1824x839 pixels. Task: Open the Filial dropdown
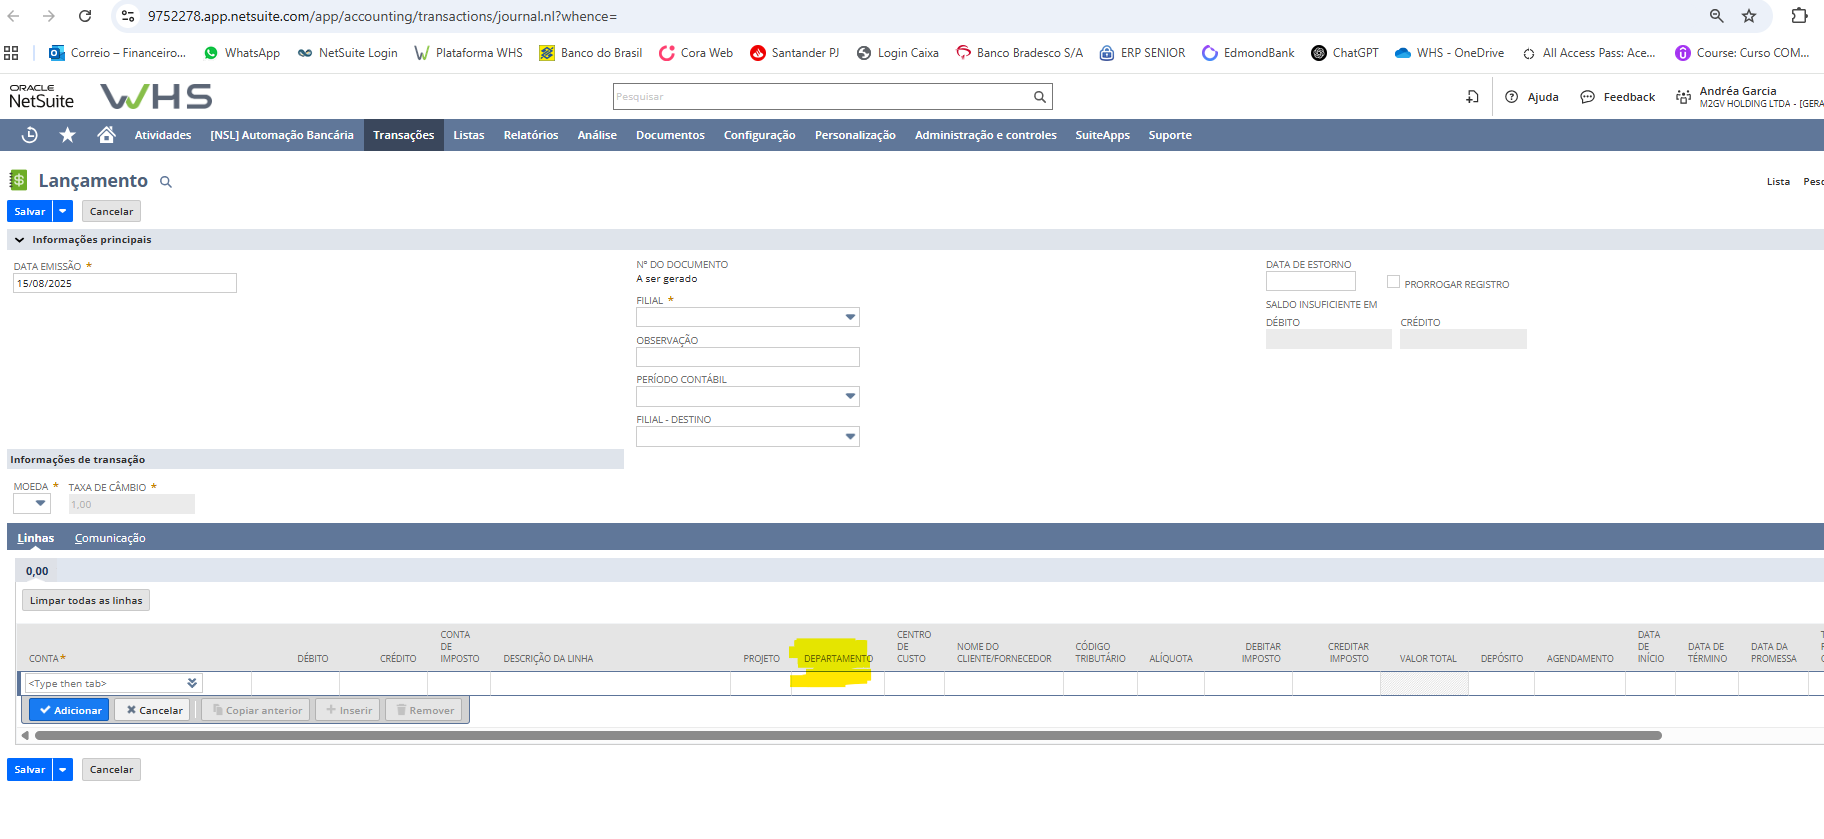click(x=748, y=317)
